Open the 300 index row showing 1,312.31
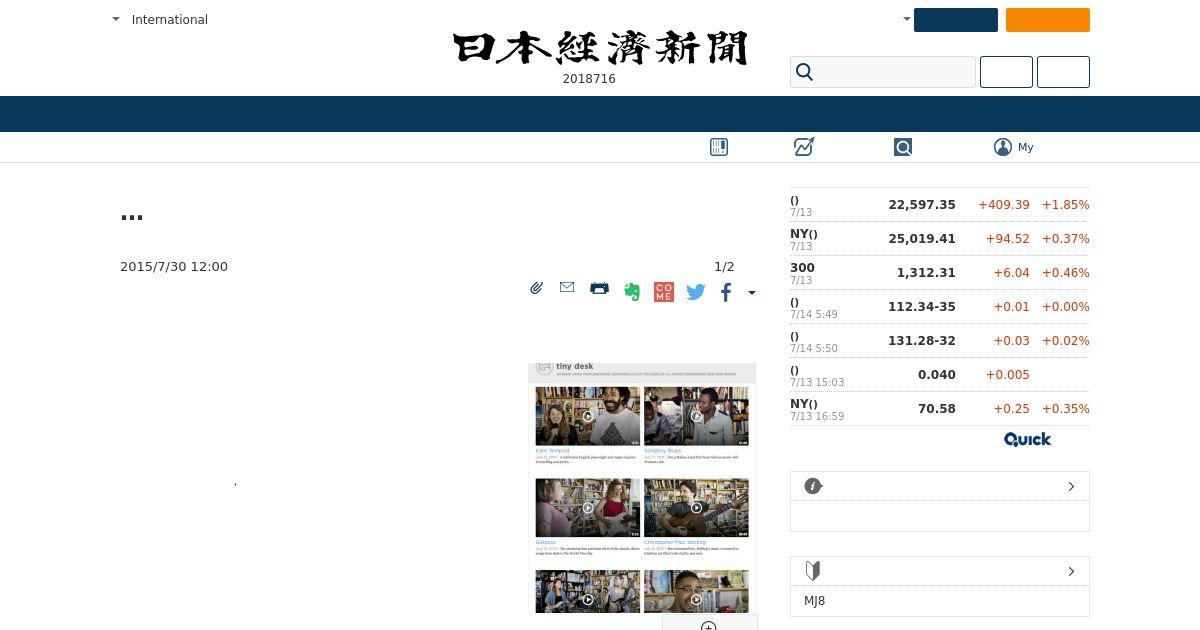The image size is (1200, 630). click(x=940, y=273)
